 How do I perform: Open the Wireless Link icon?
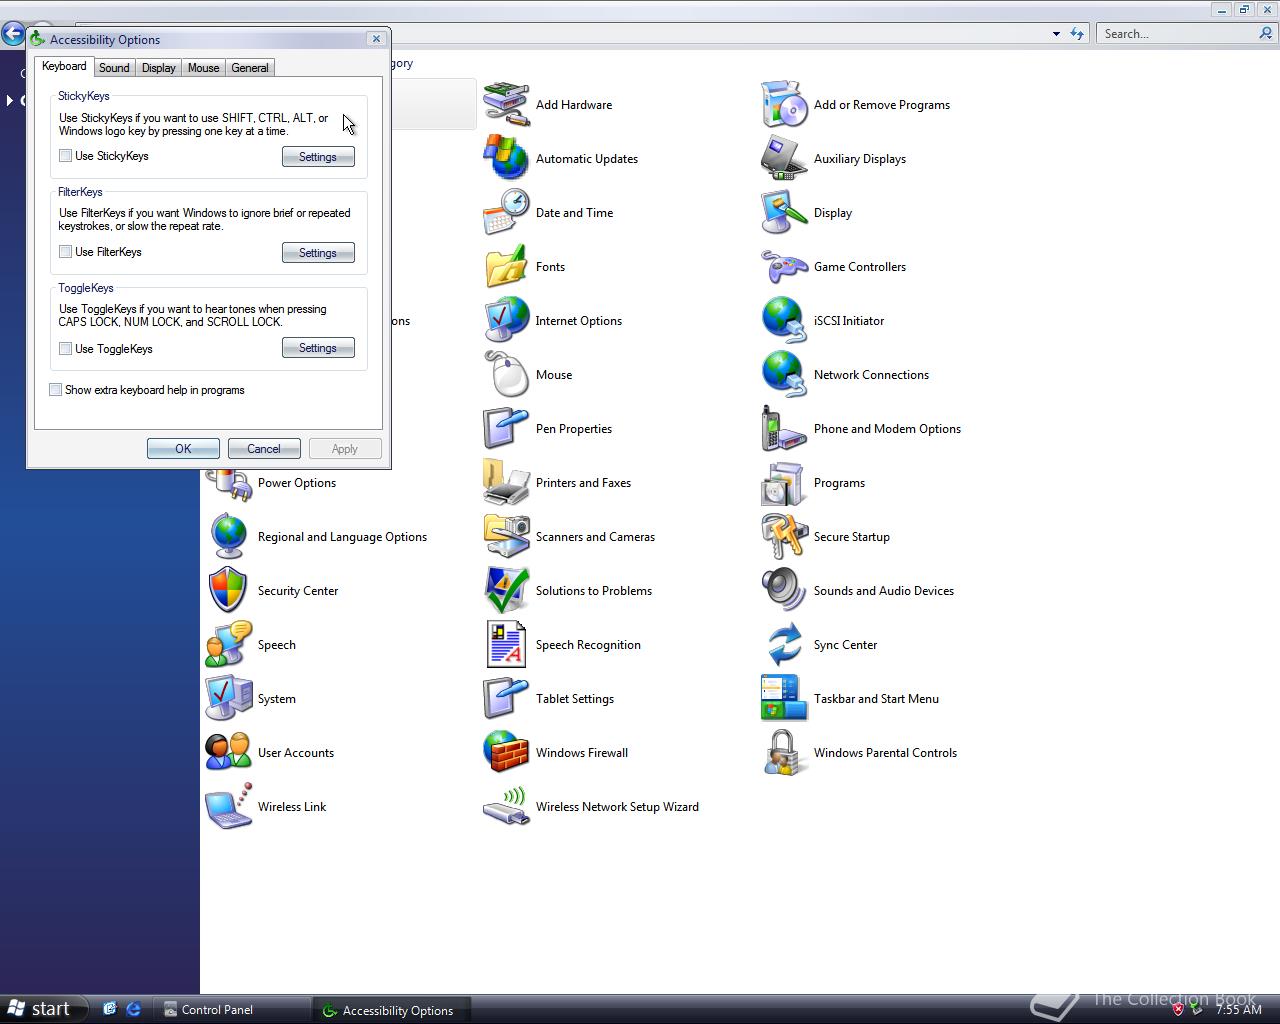pos(228,807)
